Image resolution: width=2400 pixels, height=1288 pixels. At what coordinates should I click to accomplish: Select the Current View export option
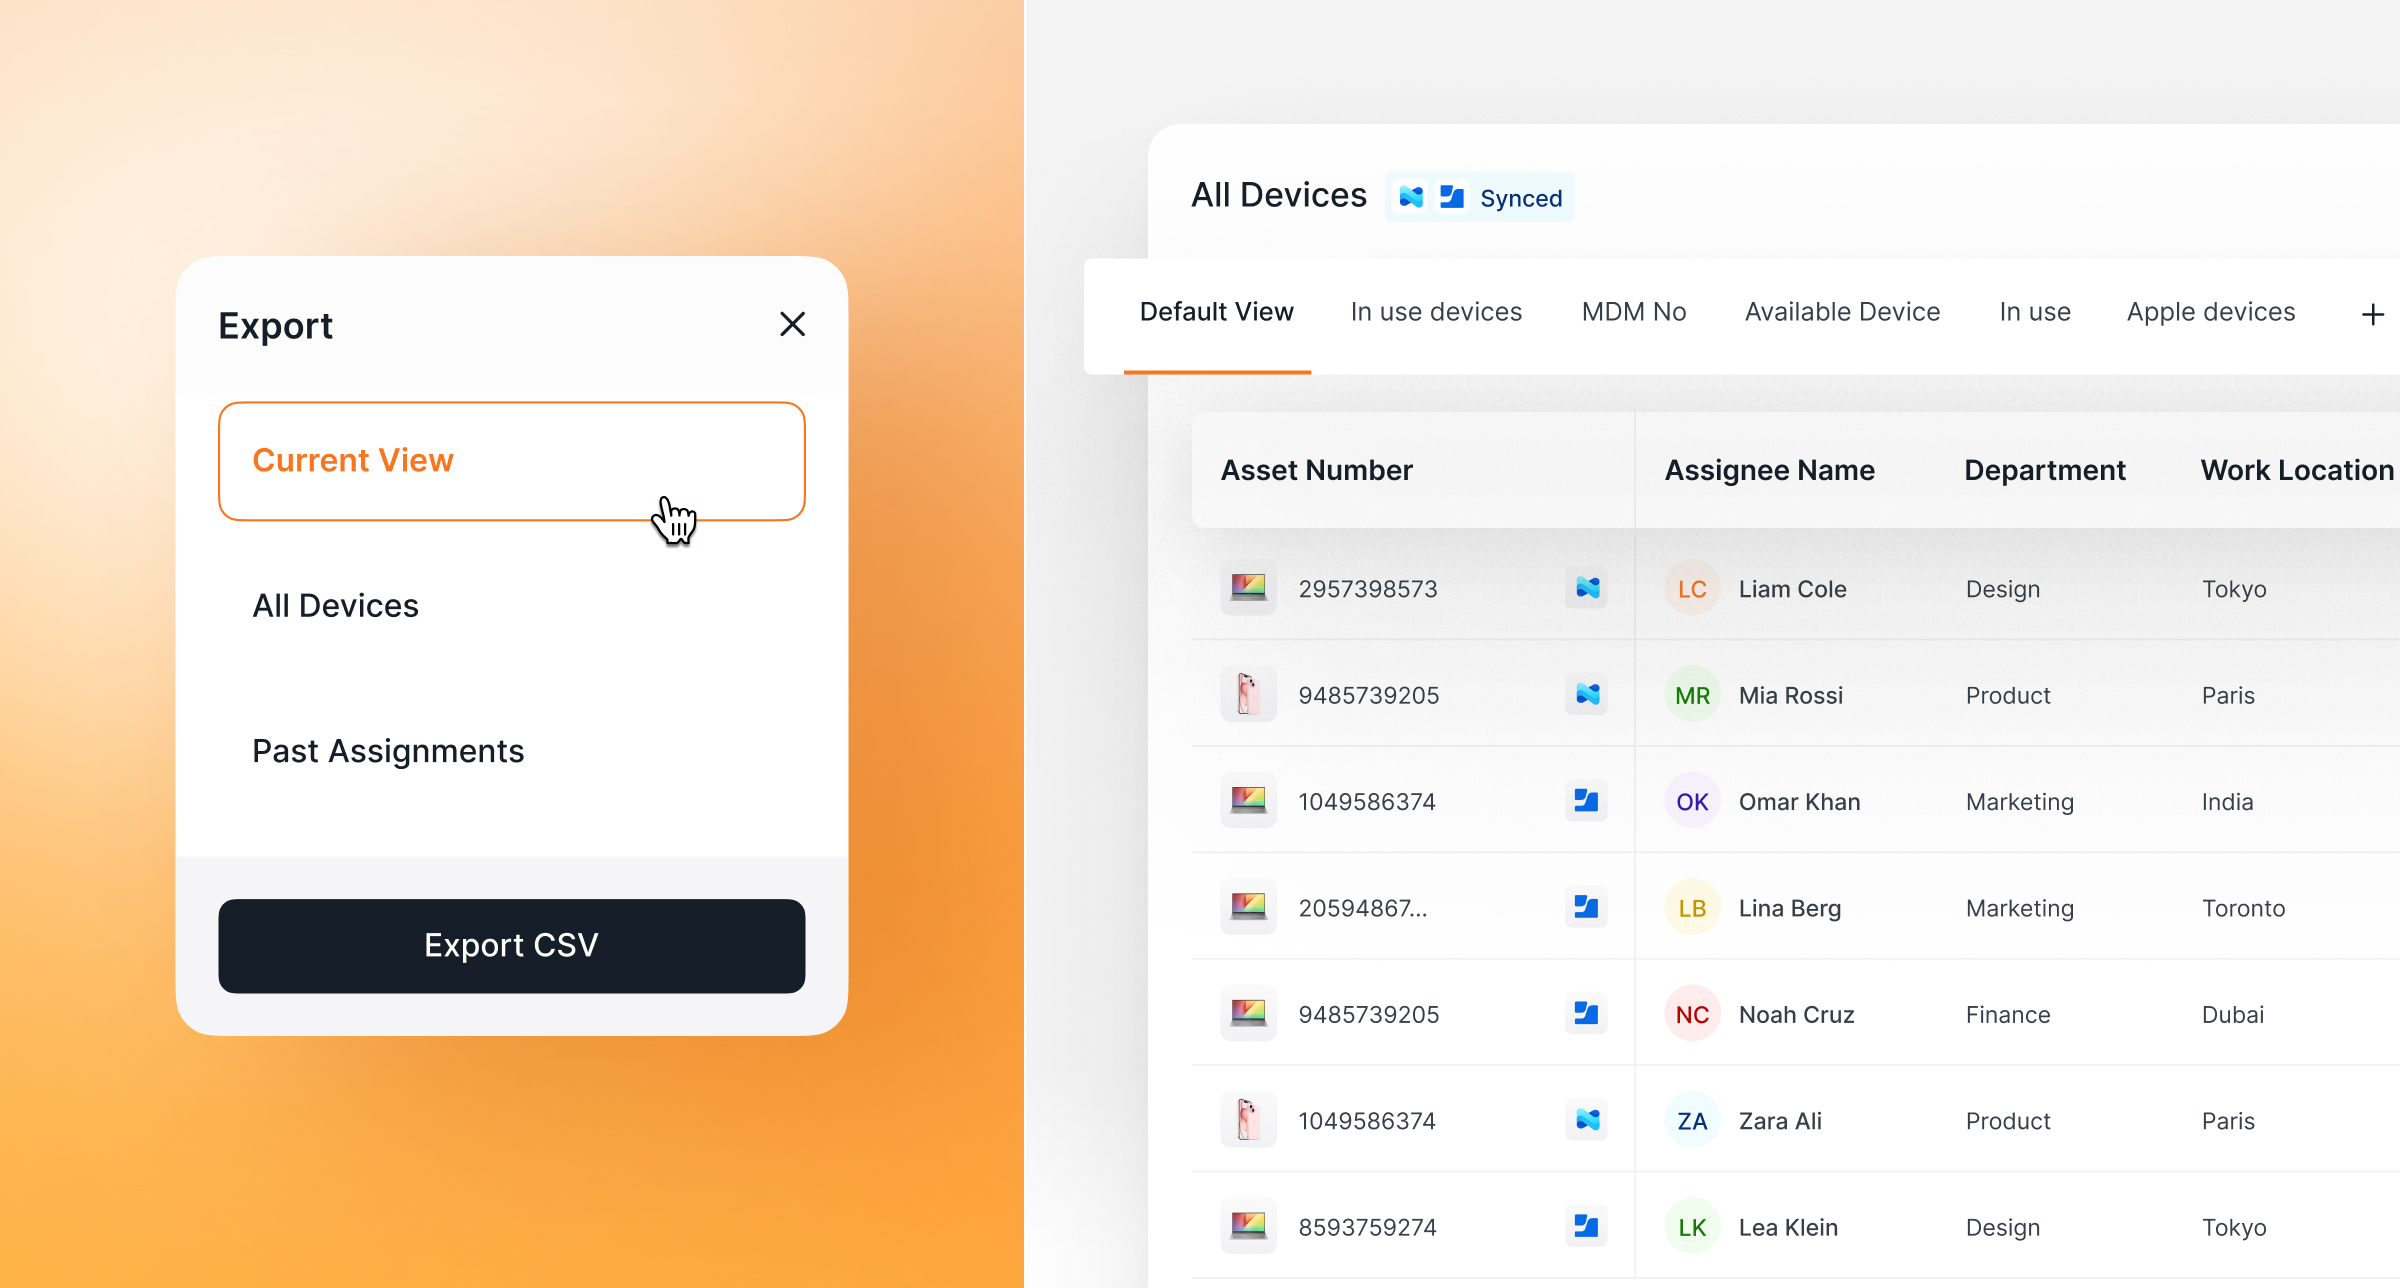tap(511, 461)
